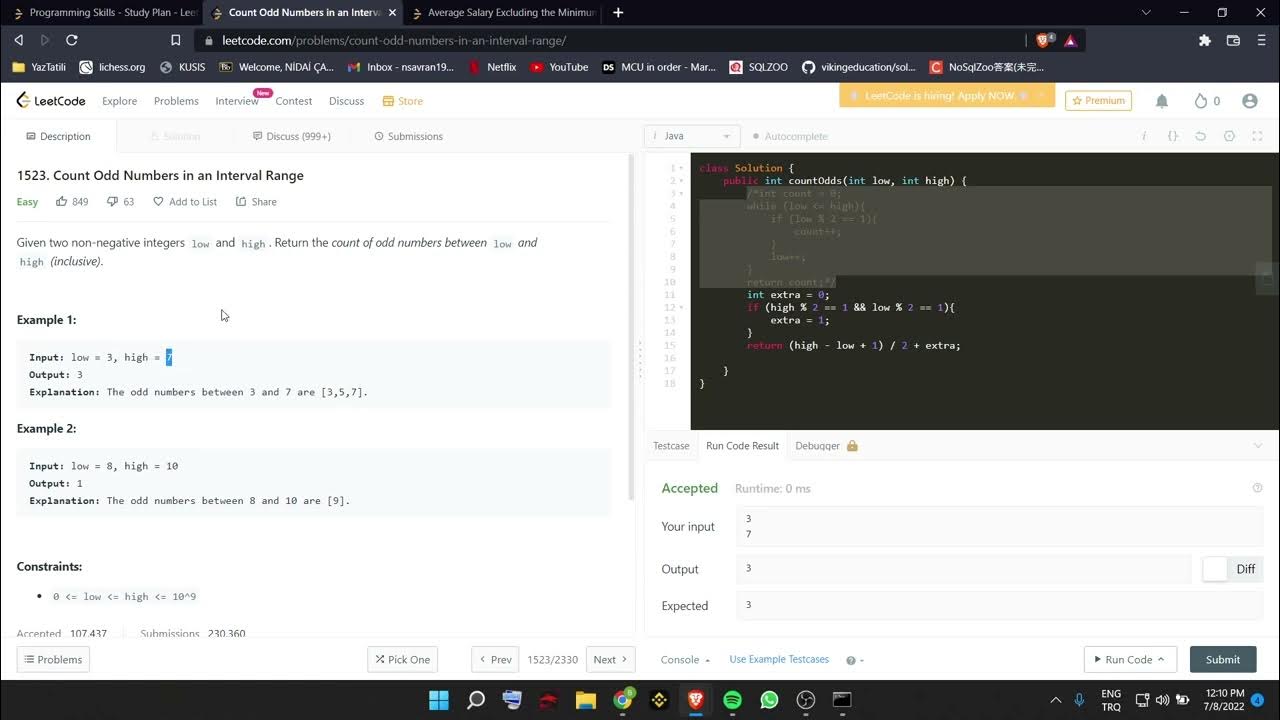Image resolution: width=1280 pixels, height=720 pixels.
Task: Open Explore in the navigation
Action: (x=119, y=101)
